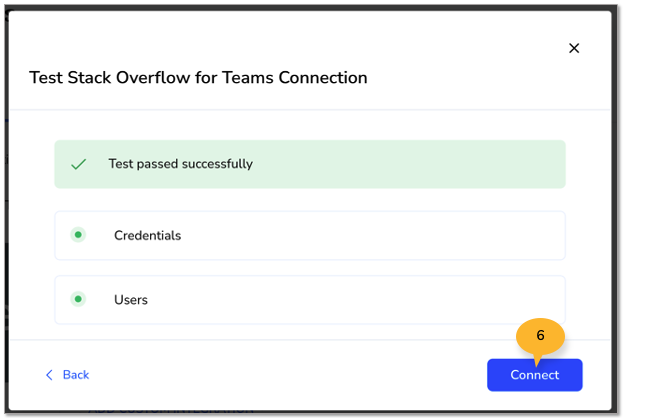
Task: Click the green checkmark in success banner
Action: click(x=79, y=164)
